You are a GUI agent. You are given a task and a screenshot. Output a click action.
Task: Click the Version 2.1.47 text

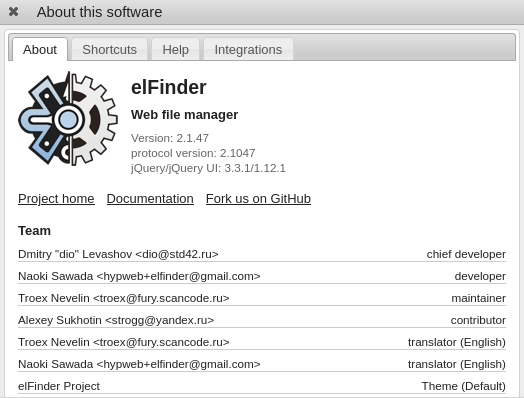pos(170,138)
